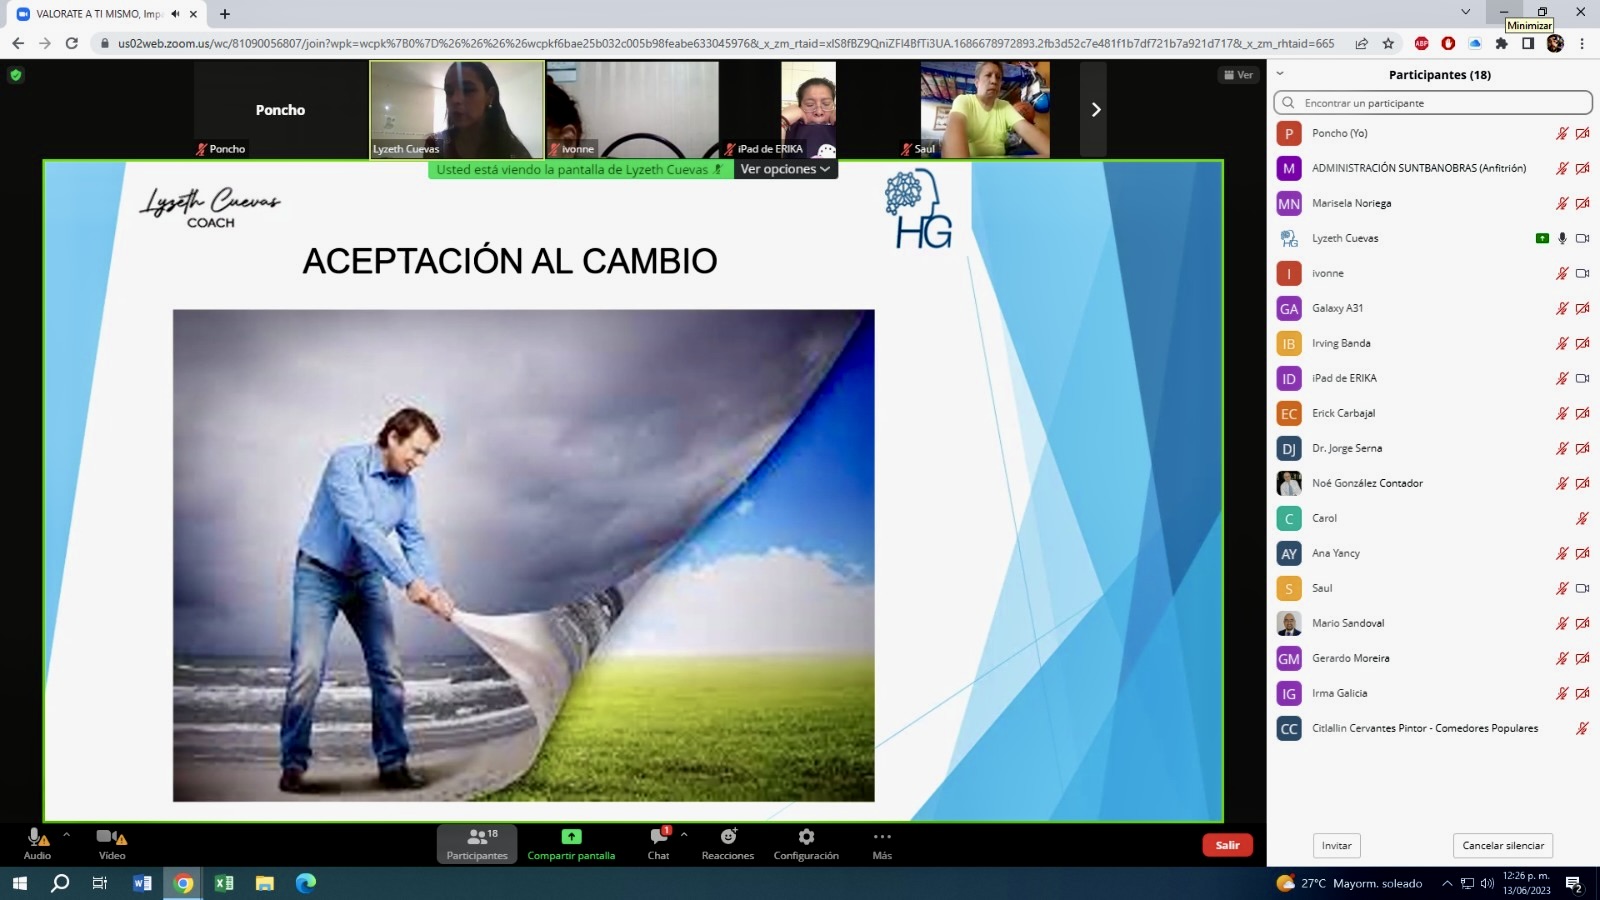Viewport: 1600px width, 900px height.
Task: Select the VALORATE A TI MISMO browser tab
Action: click(100, 14)
